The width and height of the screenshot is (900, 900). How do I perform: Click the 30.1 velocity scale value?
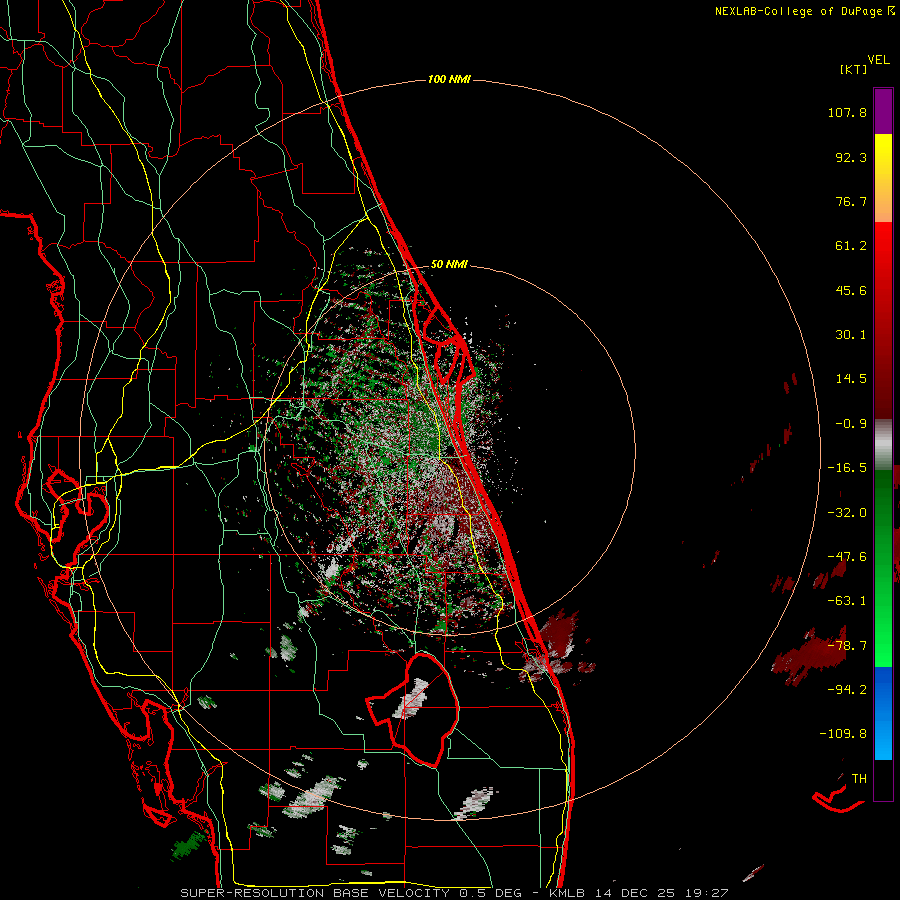point(851,335)
